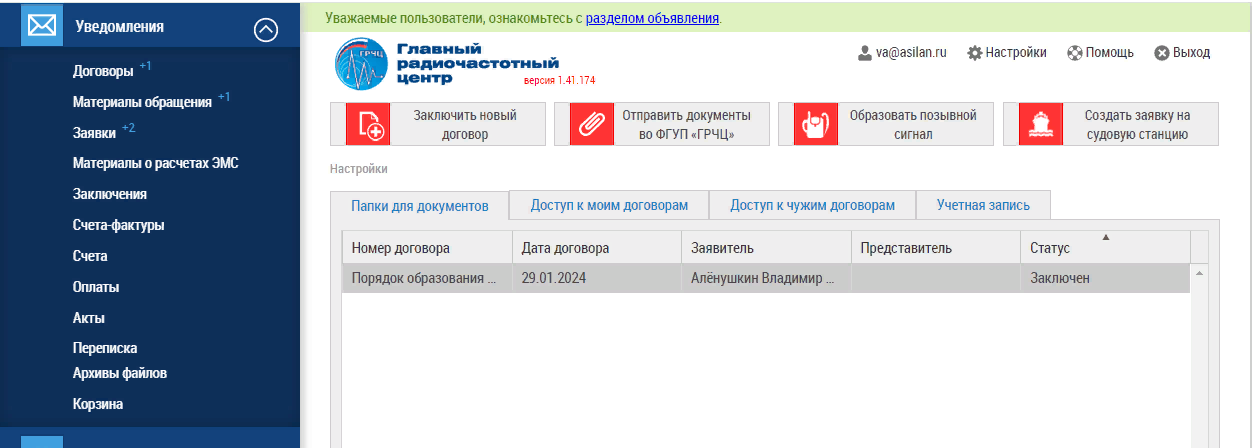
Task: Switch to the Доступ к моим договорам tab
Action: (x=609, y=205)
